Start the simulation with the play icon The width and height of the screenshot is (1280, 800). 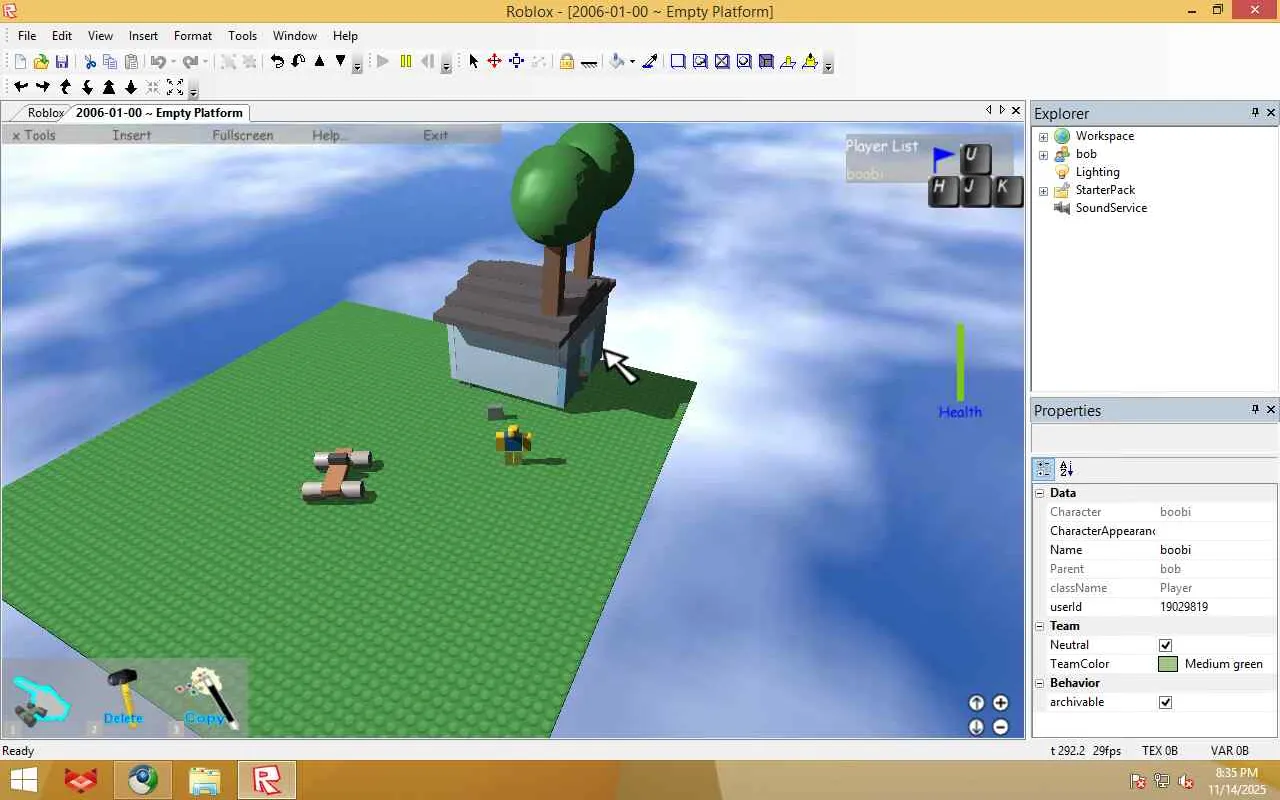pos(383,62)
